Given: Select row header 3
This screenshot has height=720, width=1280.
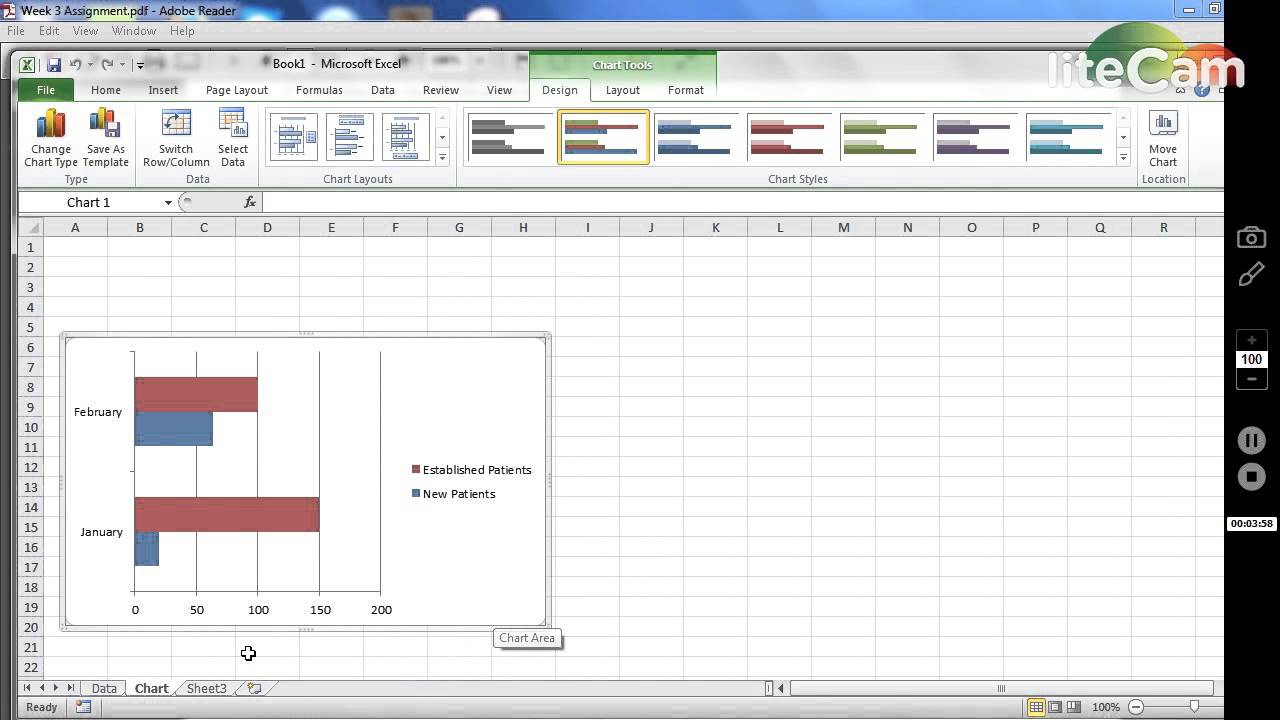Looking at the screenshot, I should (31, 287).
